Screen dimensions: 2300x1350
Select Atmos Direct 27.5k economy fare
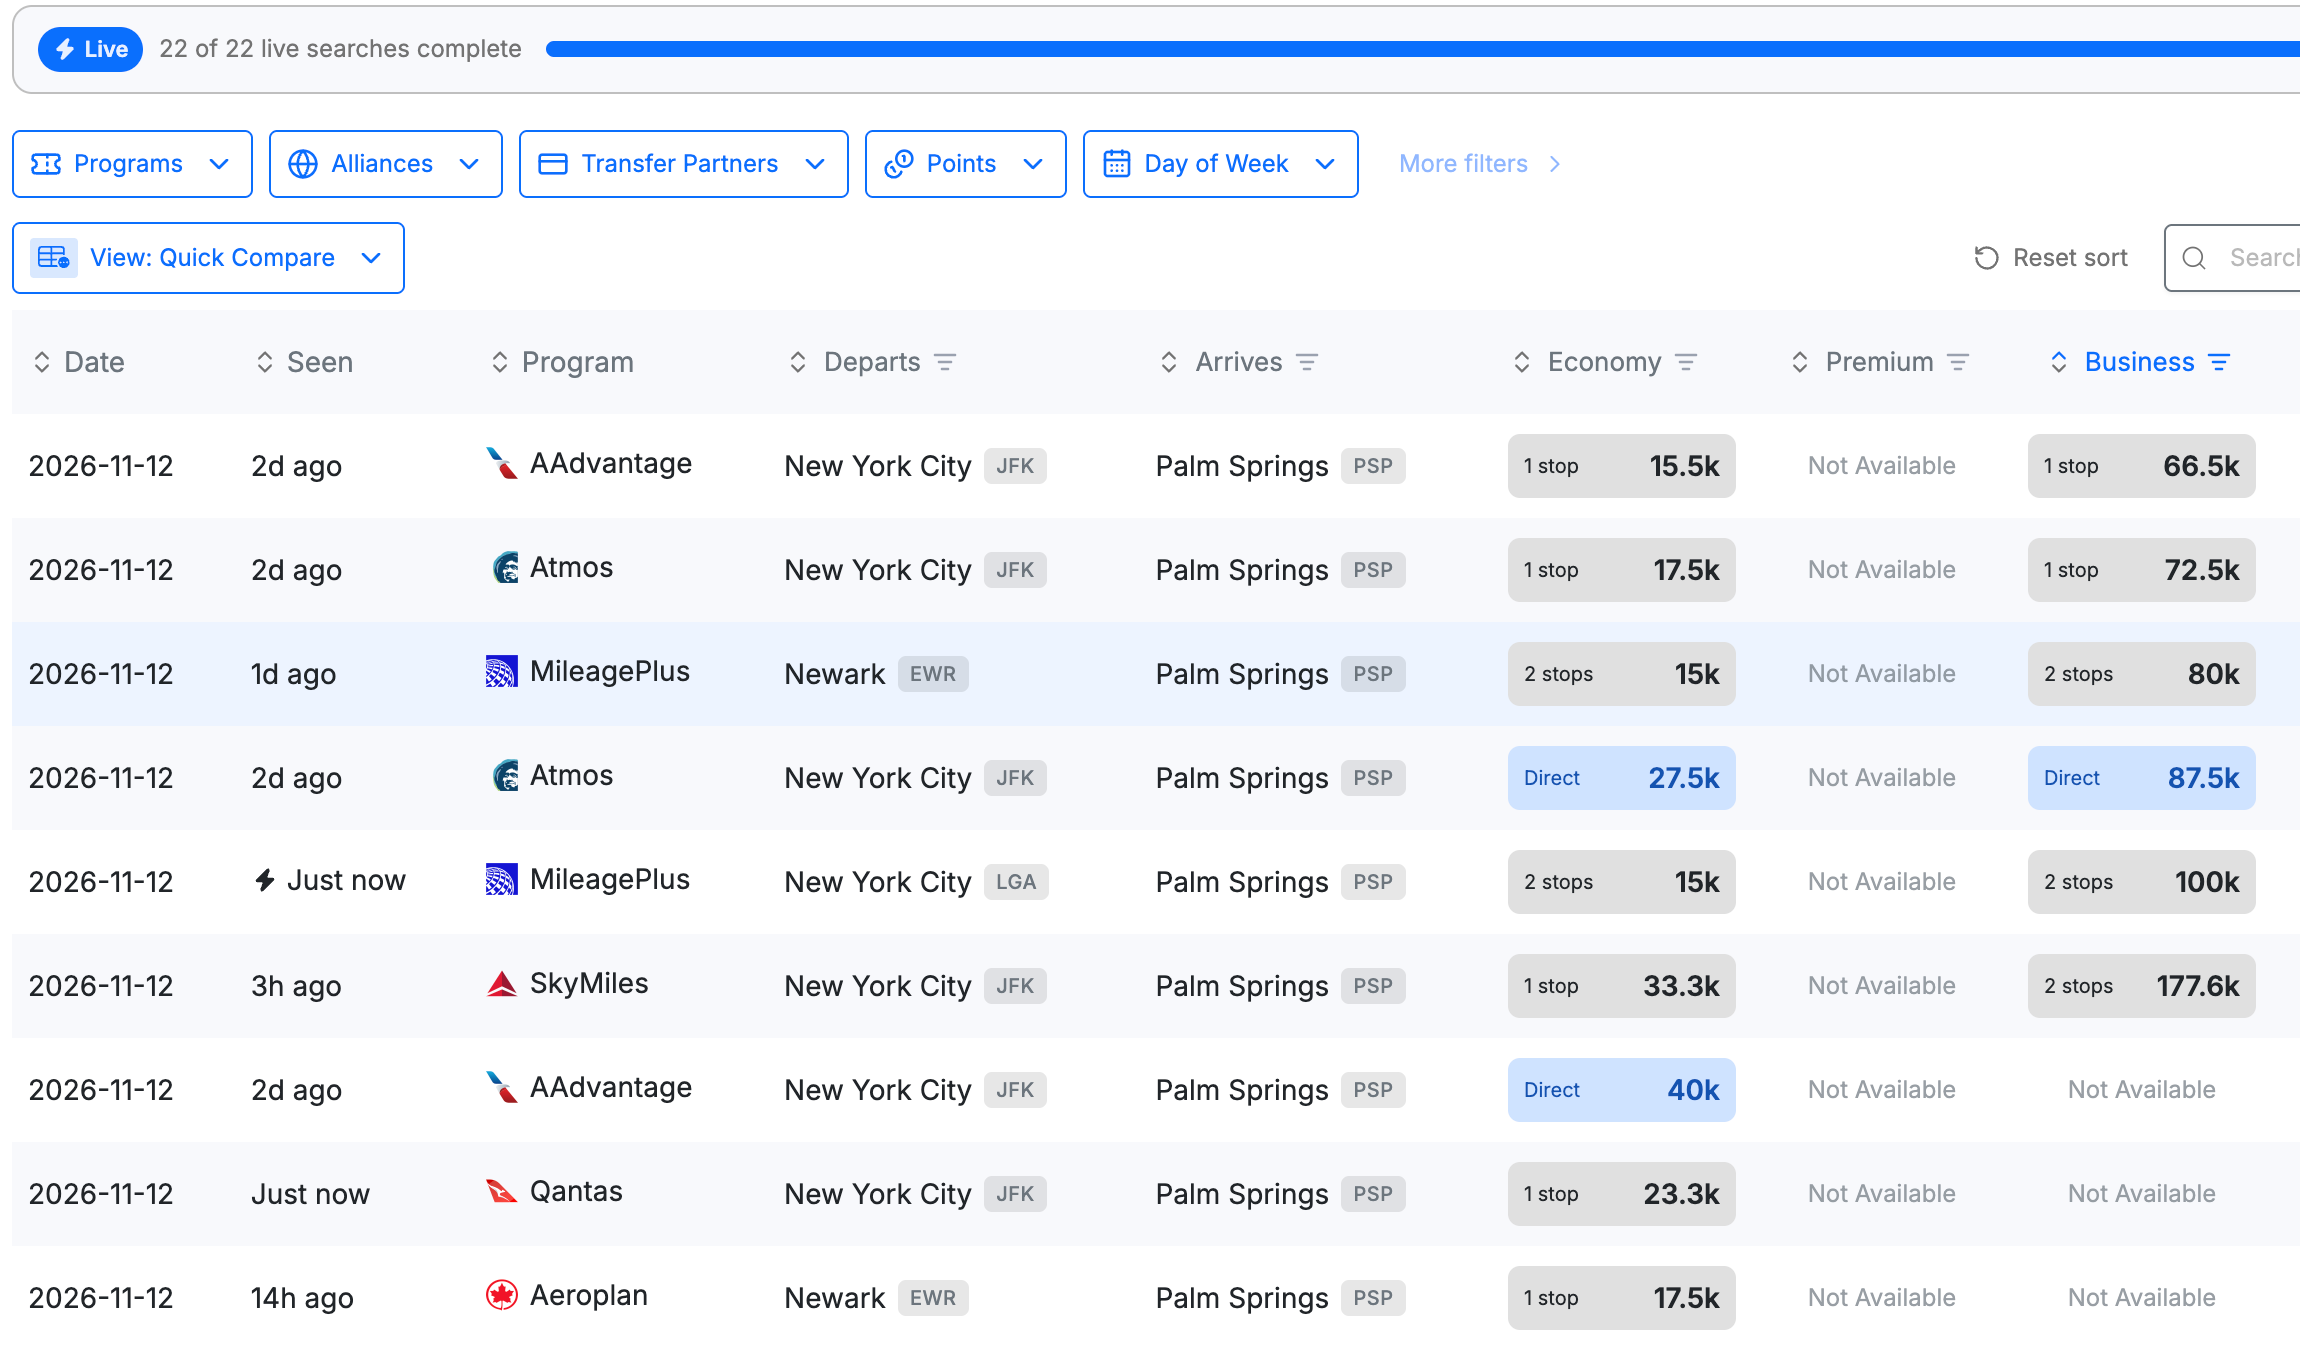tap(1622, 778)
